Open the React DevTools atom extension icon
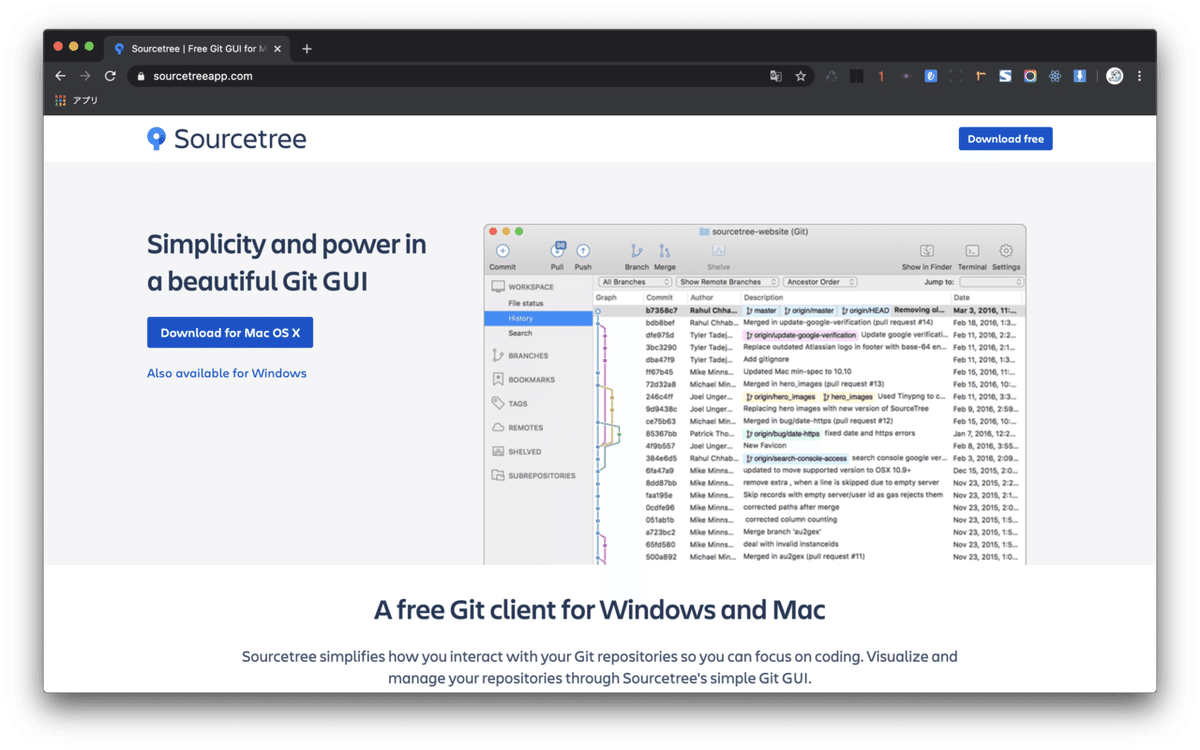The image size is (1200, 750). [x=1055, y=76]
